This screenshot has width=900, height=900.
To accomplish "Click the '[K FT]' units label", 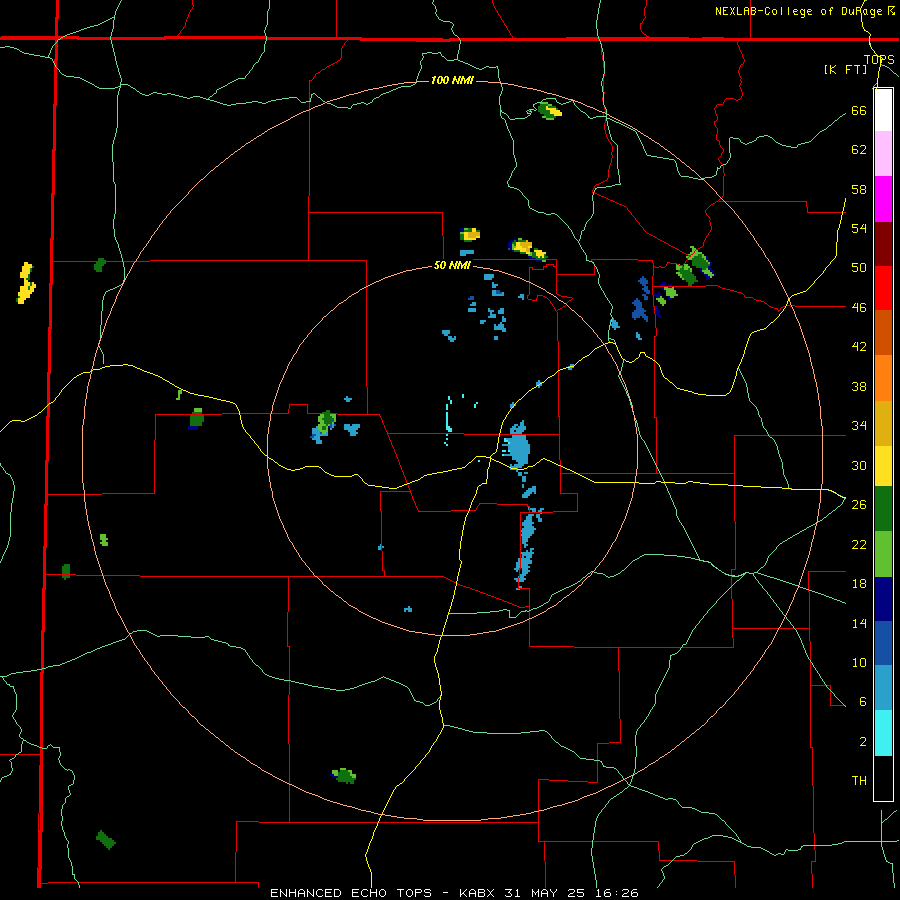I will (x=845, y=70).
